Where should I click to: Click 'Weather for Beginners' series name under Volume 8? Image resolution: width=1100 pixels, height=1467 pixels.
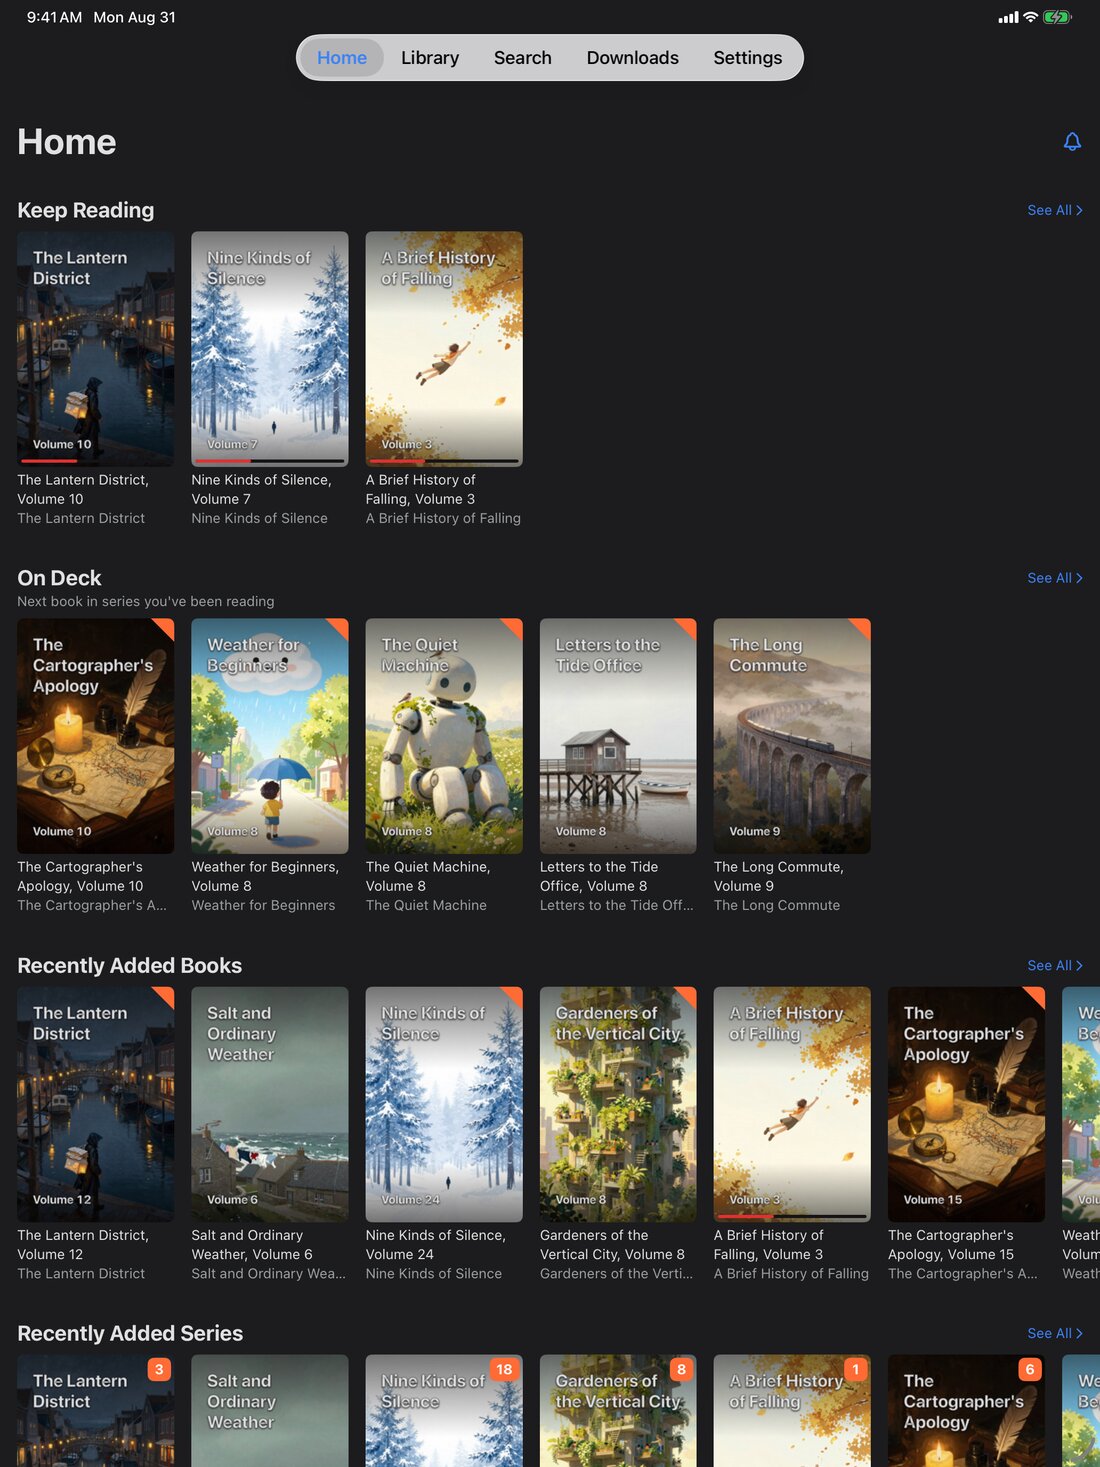(x=263, y=905)
